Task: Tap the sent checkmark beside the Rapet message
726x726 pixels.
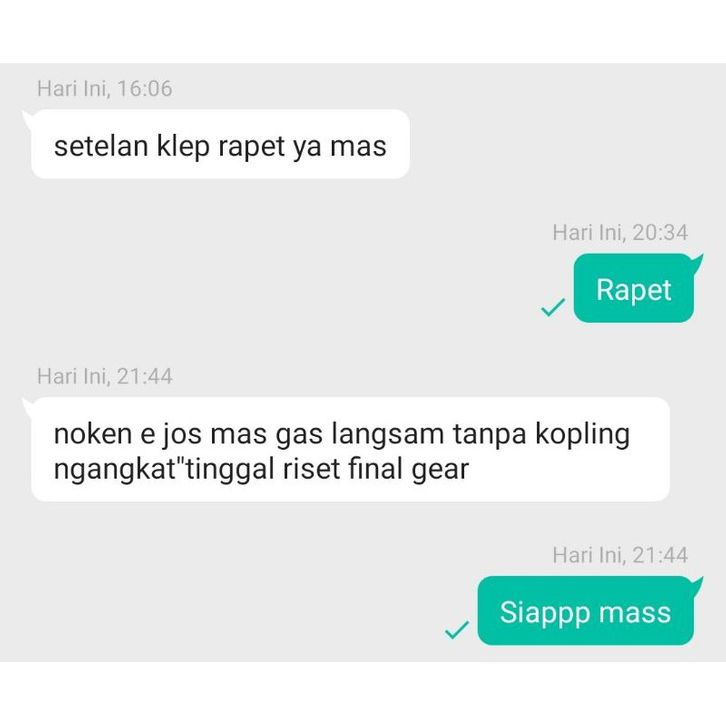Action: point(553,307)
